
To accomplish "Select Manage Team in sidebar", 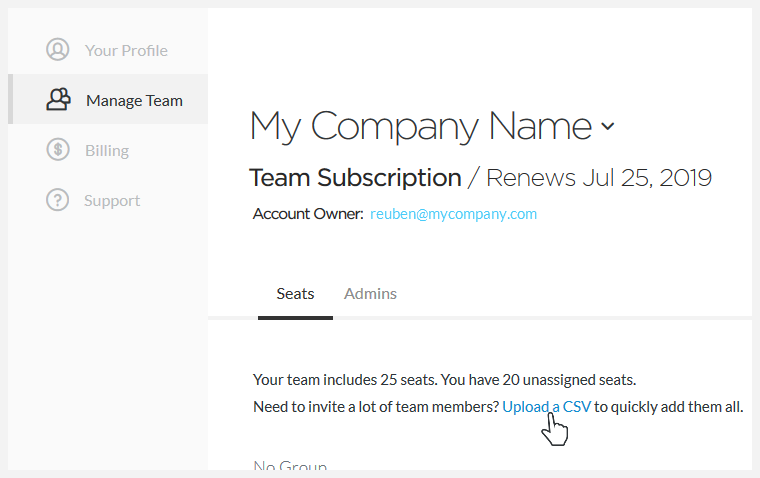I will click(x=134, y=100).
